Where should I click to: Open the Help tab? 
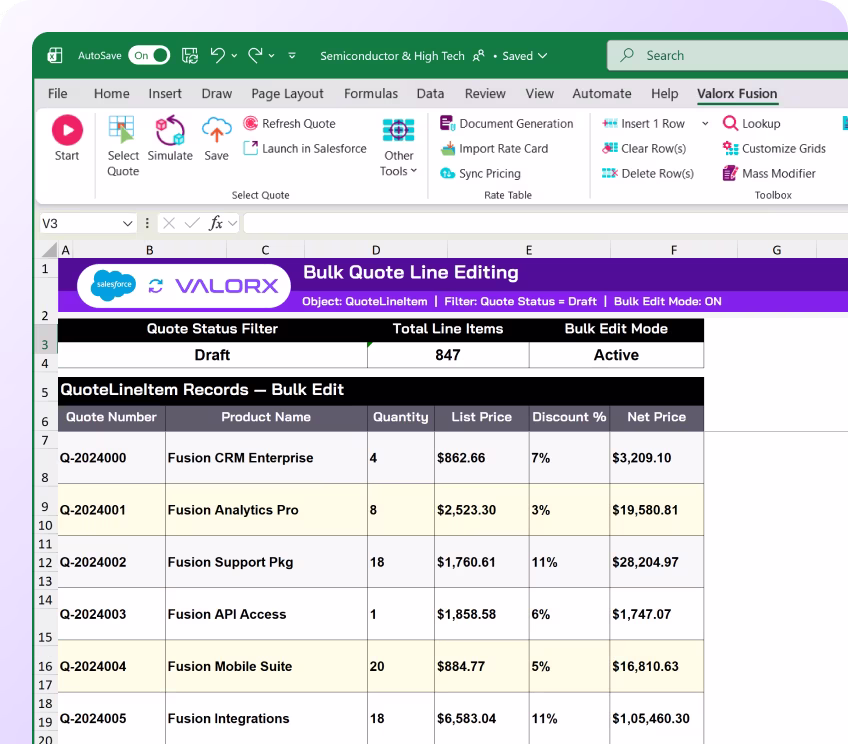pyautogui.click(x=665, y=94)
